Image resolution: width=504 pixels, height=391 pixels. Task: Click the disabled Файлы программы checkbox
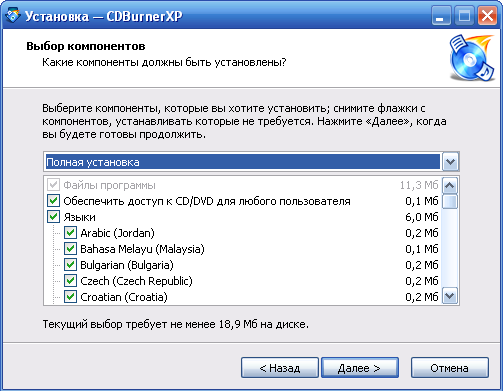pyautogui.click(x=53, y=185)
